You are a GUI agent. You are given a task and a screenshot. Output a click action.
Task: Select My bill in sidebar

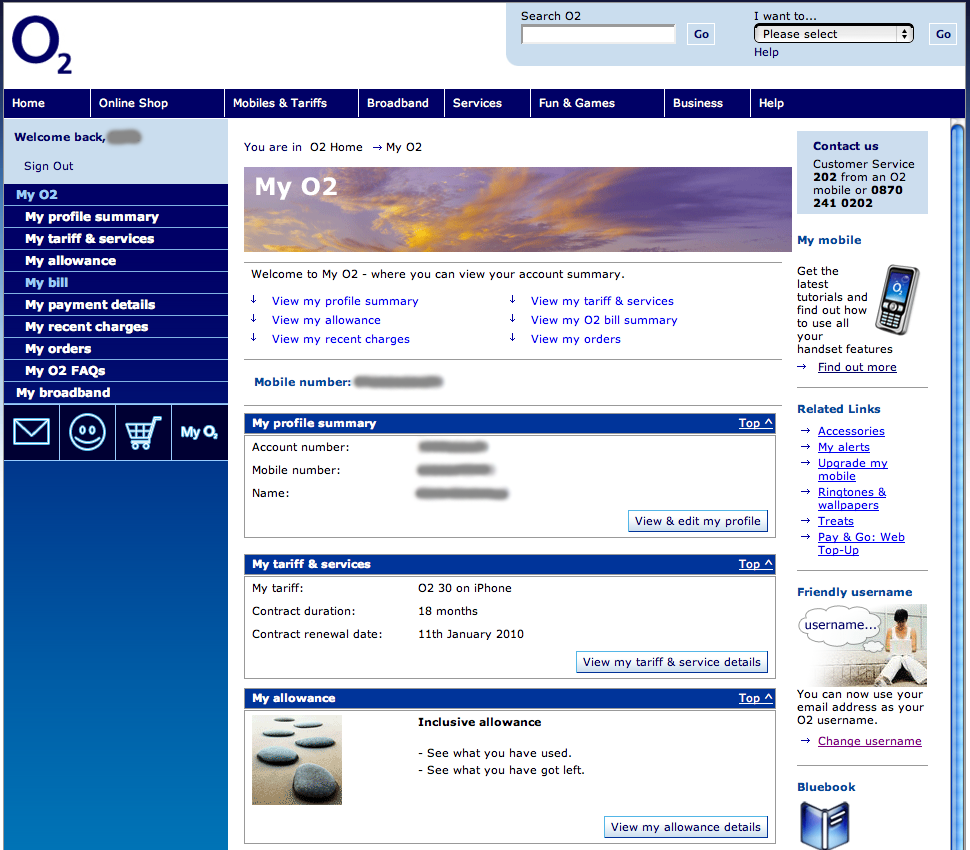pos(116,283)
